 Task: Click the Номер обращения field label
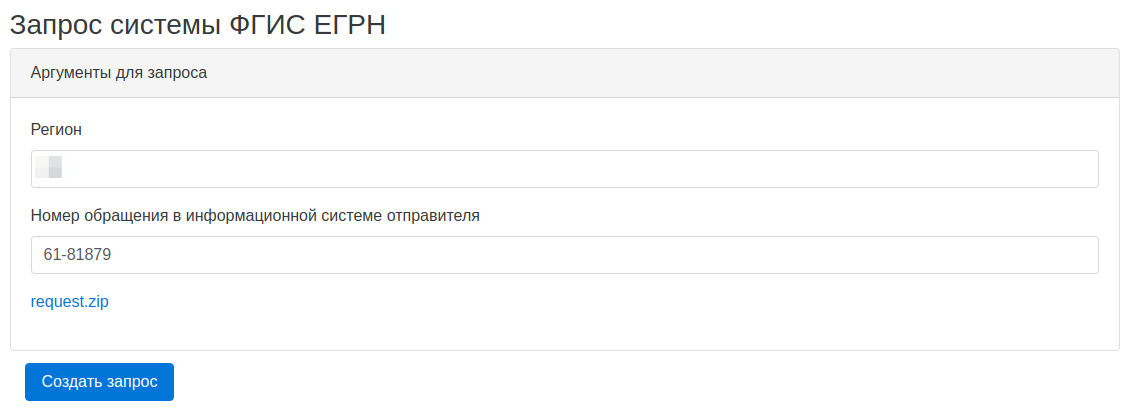click(x=255, y=215)
